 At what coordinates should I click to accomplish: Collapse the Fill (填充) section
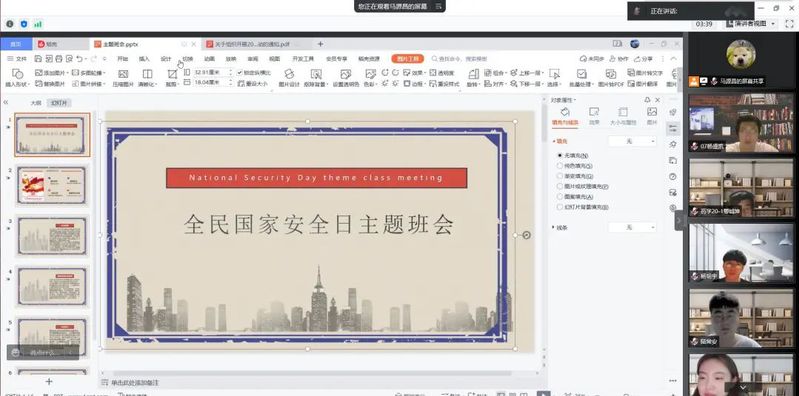[553, 141]
